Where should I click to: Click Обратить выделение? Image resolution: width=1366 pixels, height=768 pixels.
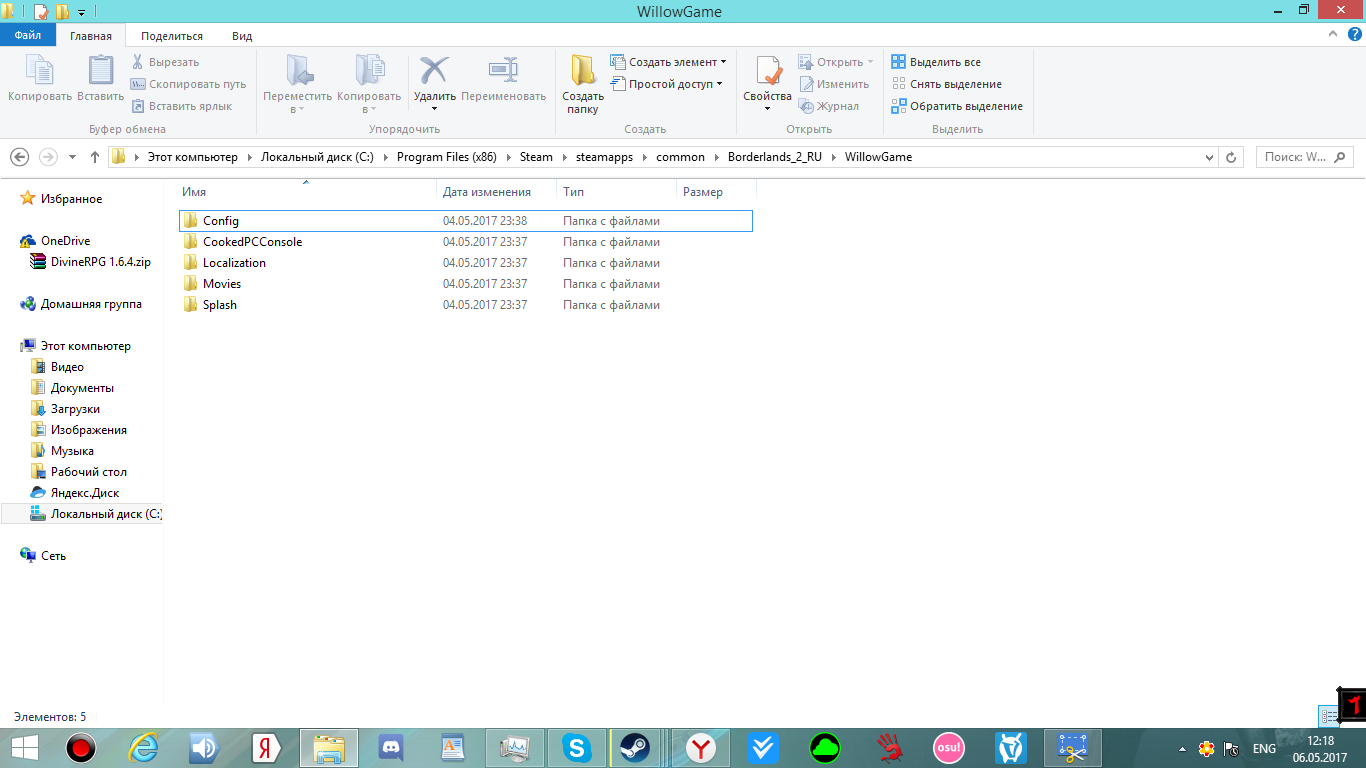click(957, 106)
